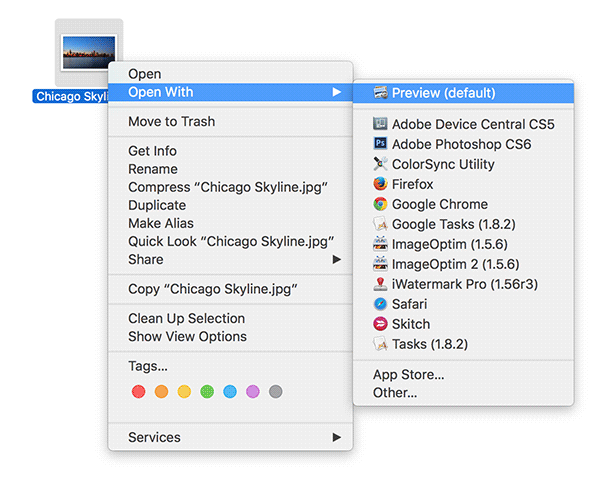Image resolution: width=600 pixels, height=481 pixels.
Task: Open with Adobe Device Central CS5
Action: [463, 124]
